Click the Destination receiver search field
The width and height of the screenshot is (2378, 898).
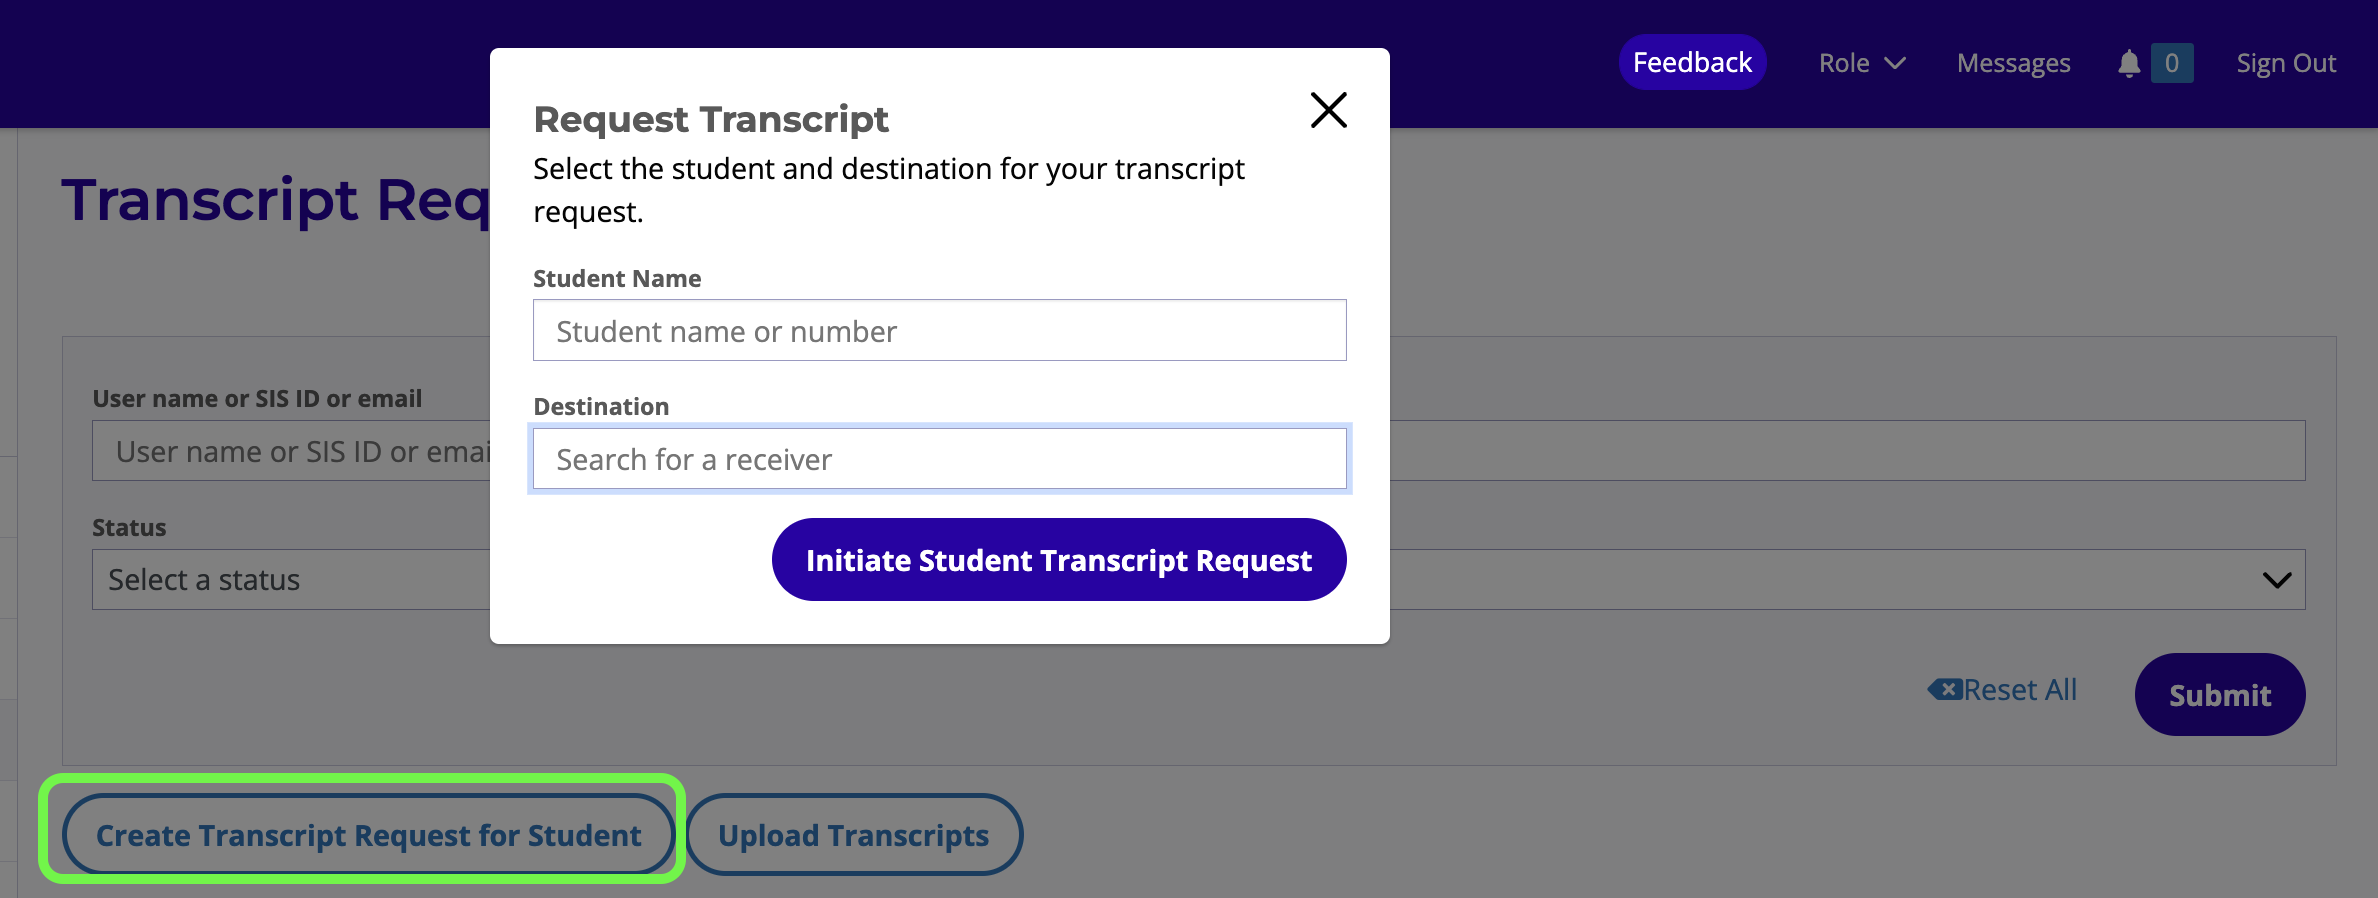tap(939, 458)
